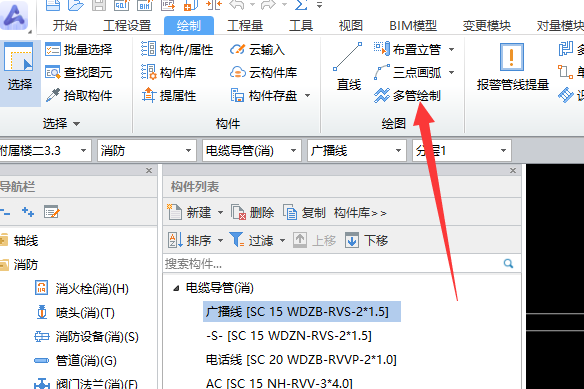The width and height of the screenshot is (584, 389).
Task: Select 消火栓(消)(H) in navigation
Action: (x=82, y=289)
